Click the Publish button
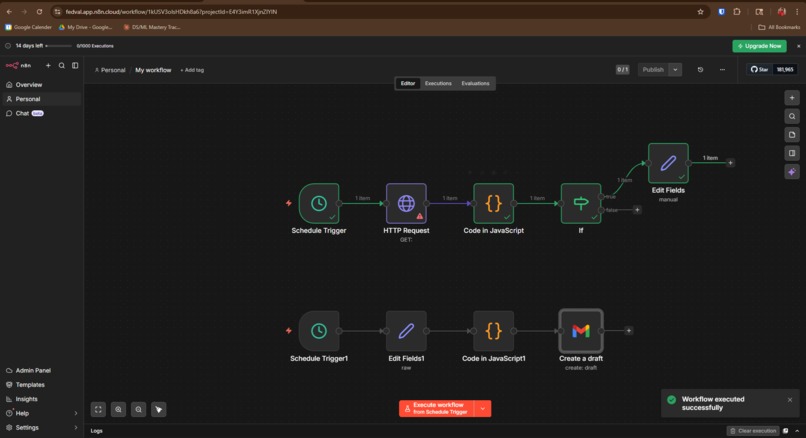The height and width of the screenshot is (438, 806). click(653, 69)
